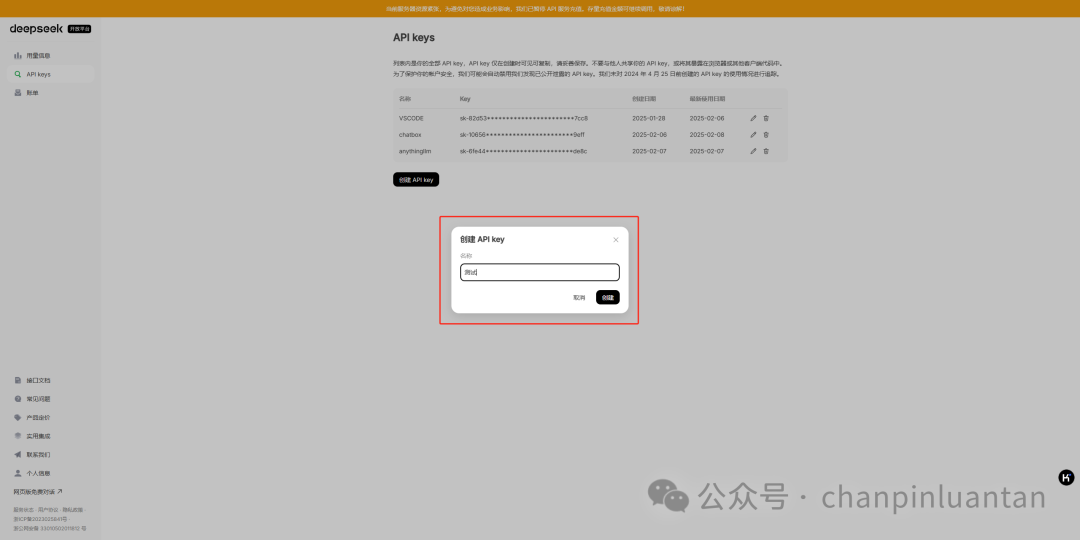Edit the VSCODE key with the pencil icon
This screenshot has height=540, width=1080.
click(753, 118)
